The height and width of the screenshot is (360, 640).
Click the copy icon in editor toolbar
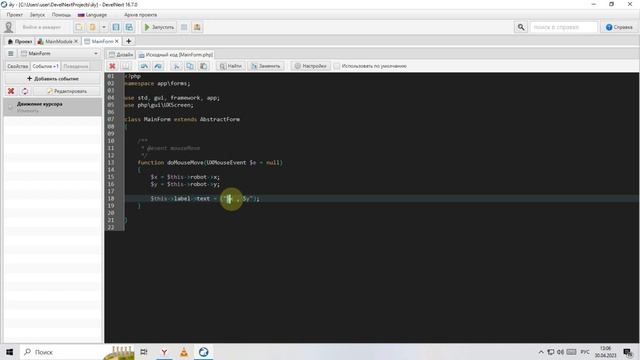click(190, 66)
